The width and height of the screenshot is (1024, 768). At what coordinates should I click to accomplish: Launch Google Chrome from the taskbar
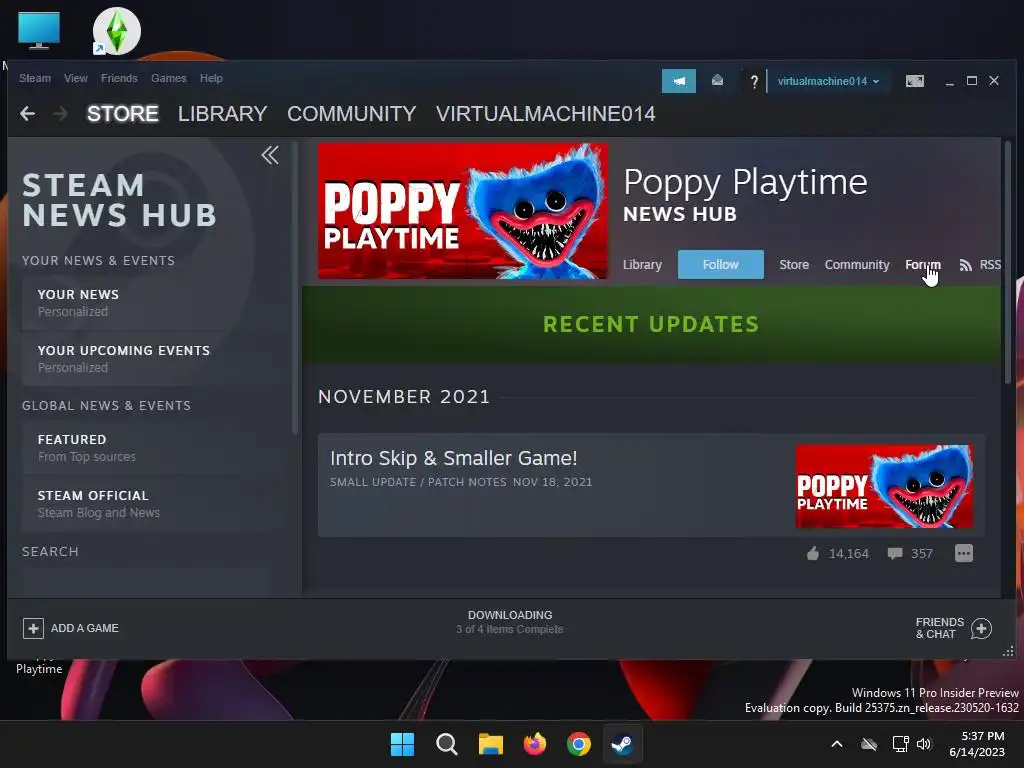tap(579, 744)
